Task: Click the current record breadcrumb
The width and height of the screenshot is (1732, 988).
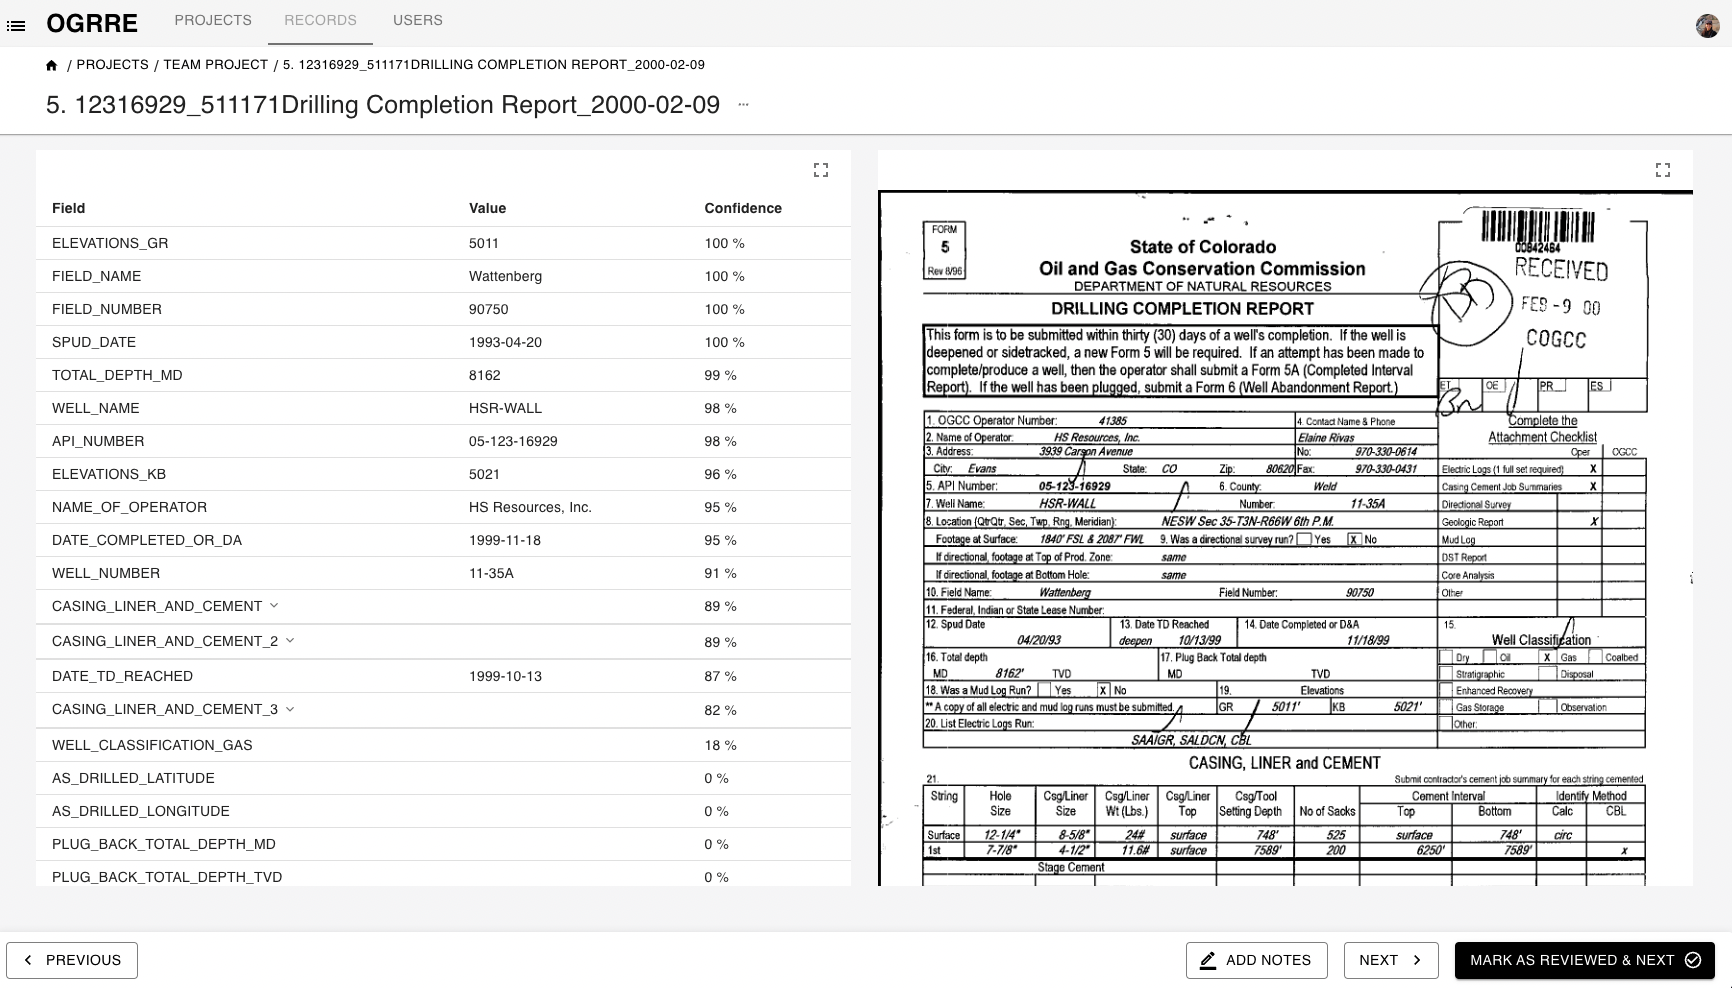Action: point(494,64)
